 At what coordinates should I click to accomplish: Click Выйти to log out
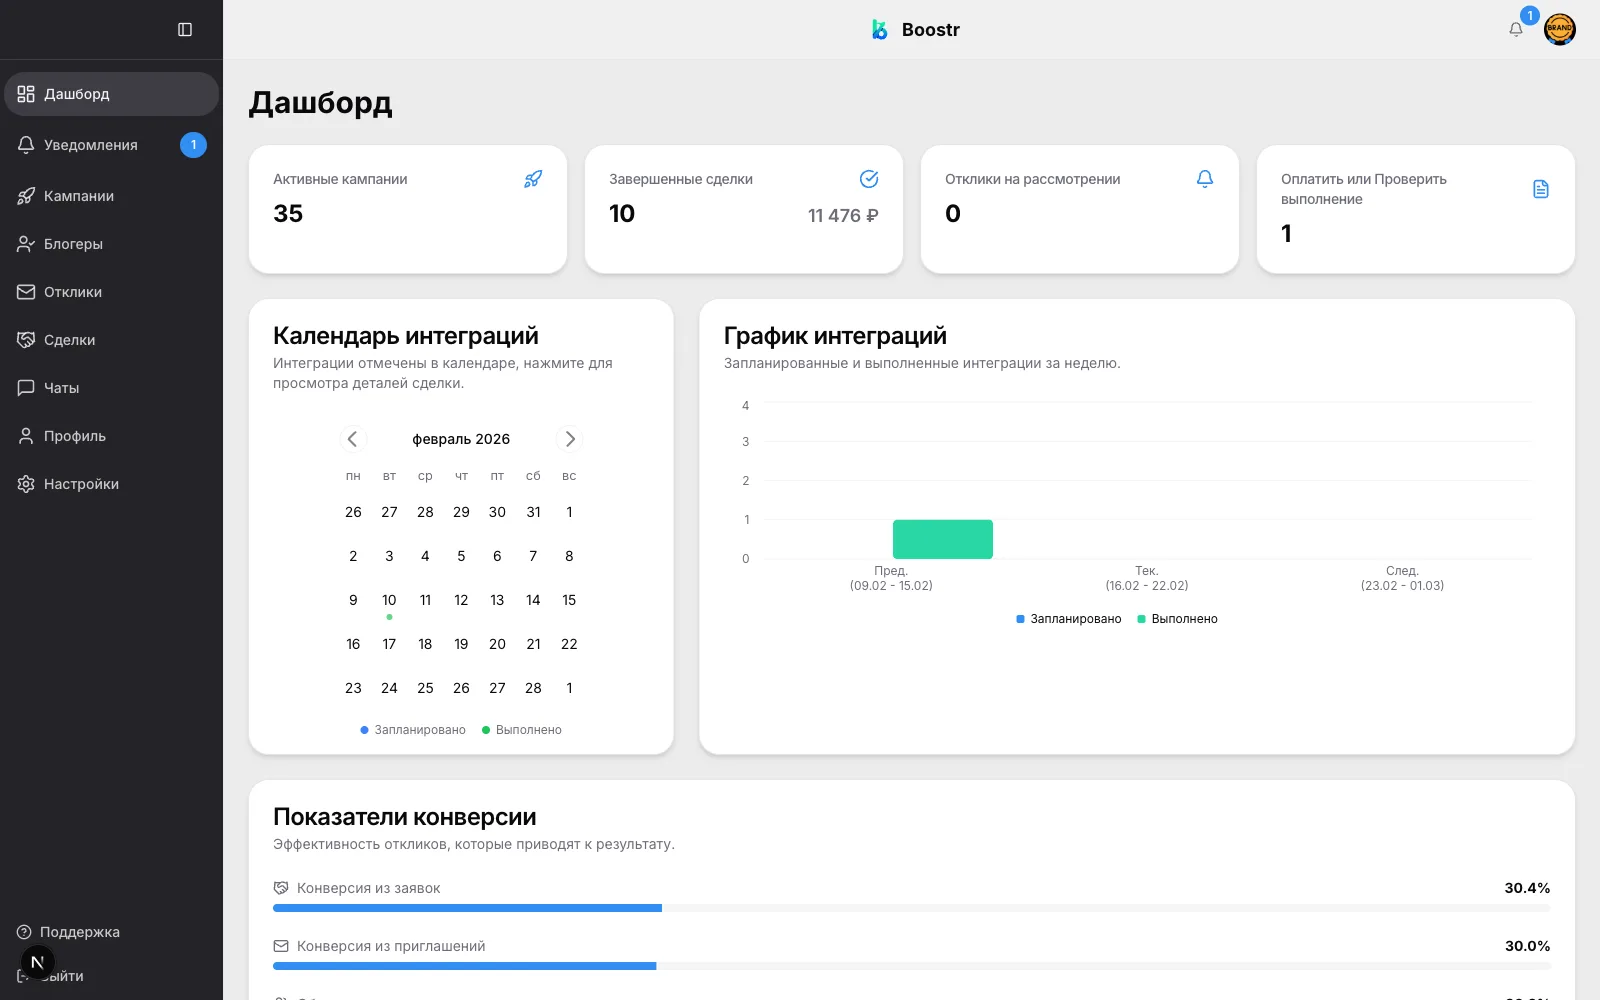point(63,975)
